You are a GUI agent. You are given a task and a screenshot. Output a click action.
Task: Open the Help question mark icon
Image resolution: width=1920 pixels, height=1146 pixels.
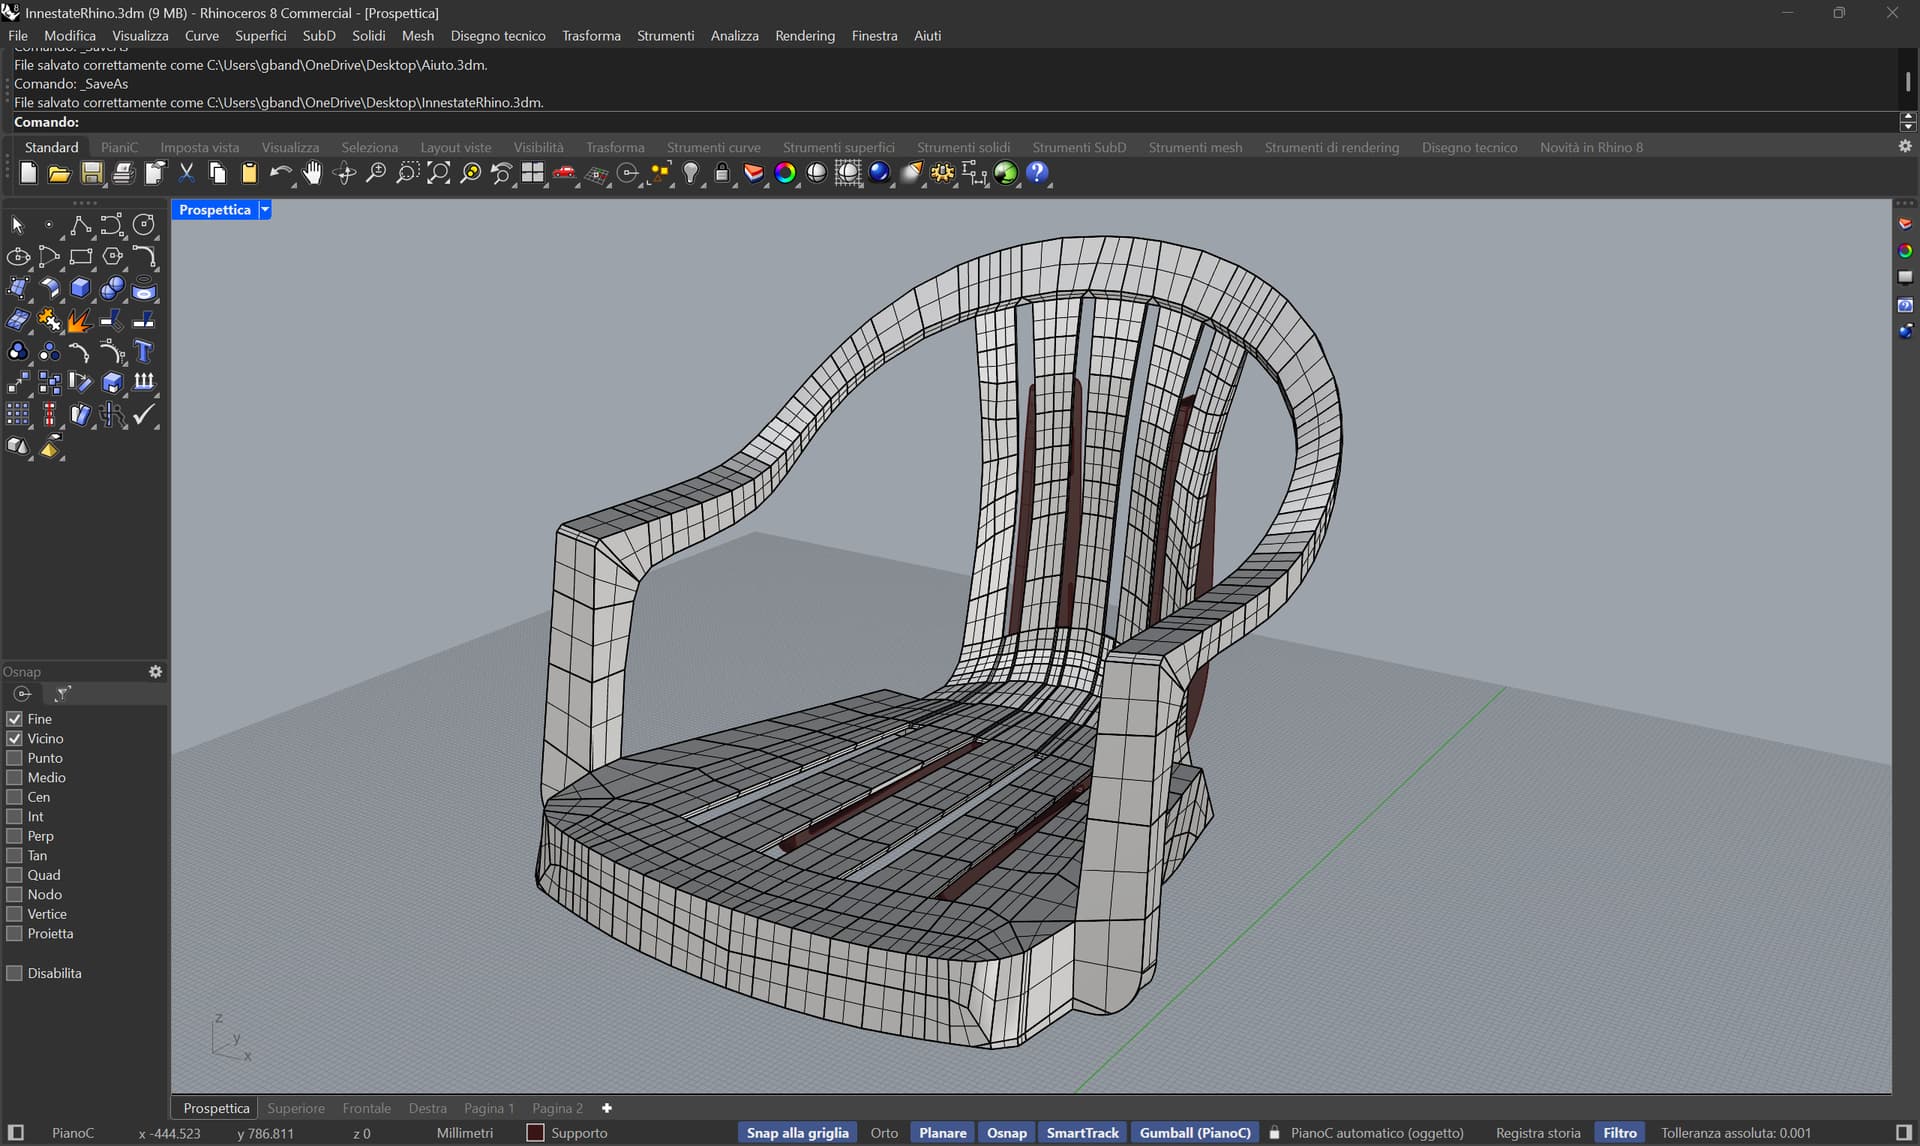coord(1038,173)
